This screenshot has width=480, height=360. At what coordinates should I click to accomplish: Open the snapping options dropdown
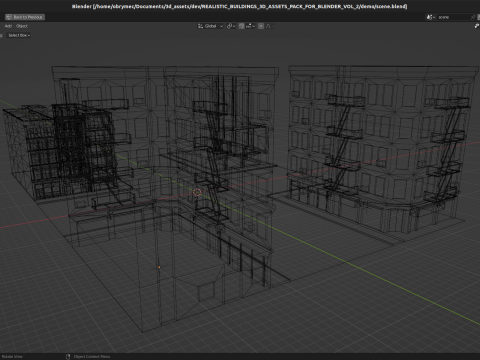[250, 26]
